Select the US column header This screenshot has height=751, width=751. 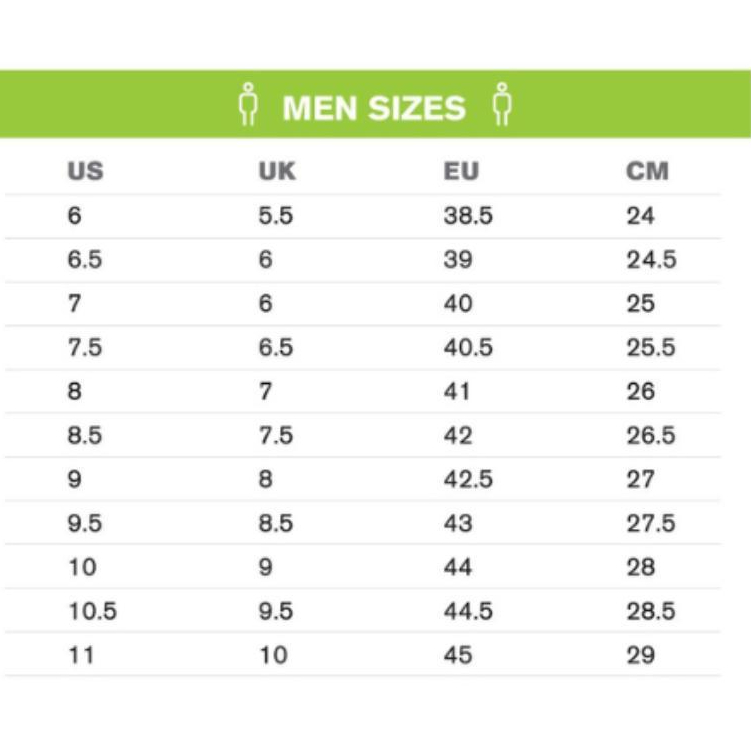[85, 171]
